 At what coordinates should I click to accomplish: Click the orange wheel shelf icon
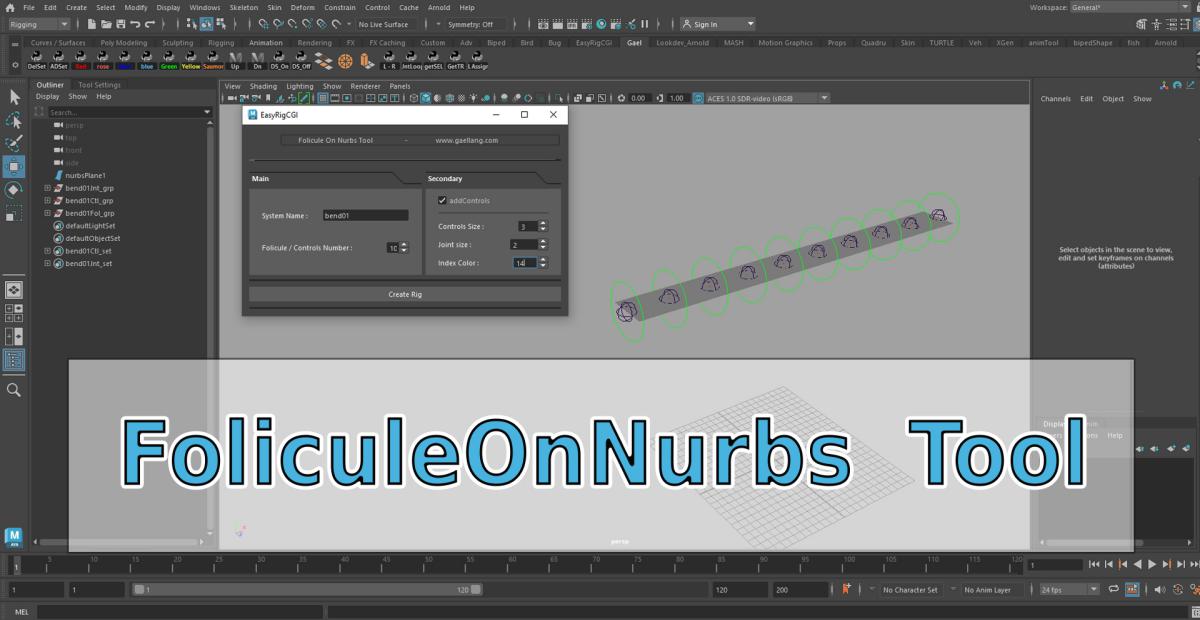click(345, 61)
